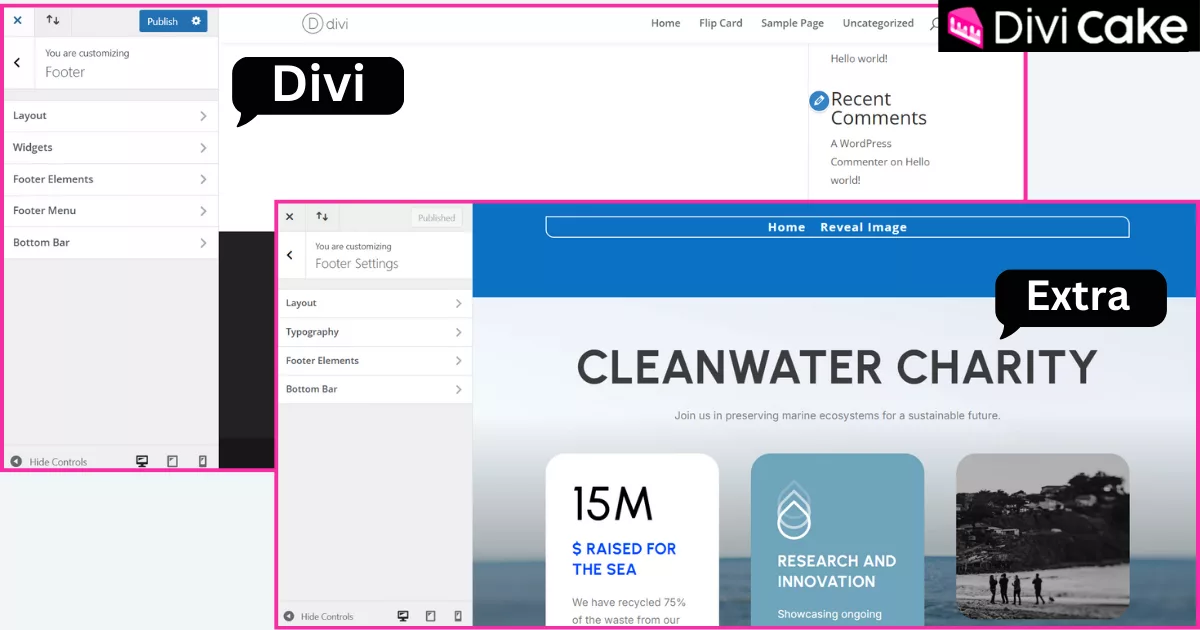The image size is (1200, 630).
Task: Click reorder arrows icon in Extra customizer
Action: tap(322, 217)
